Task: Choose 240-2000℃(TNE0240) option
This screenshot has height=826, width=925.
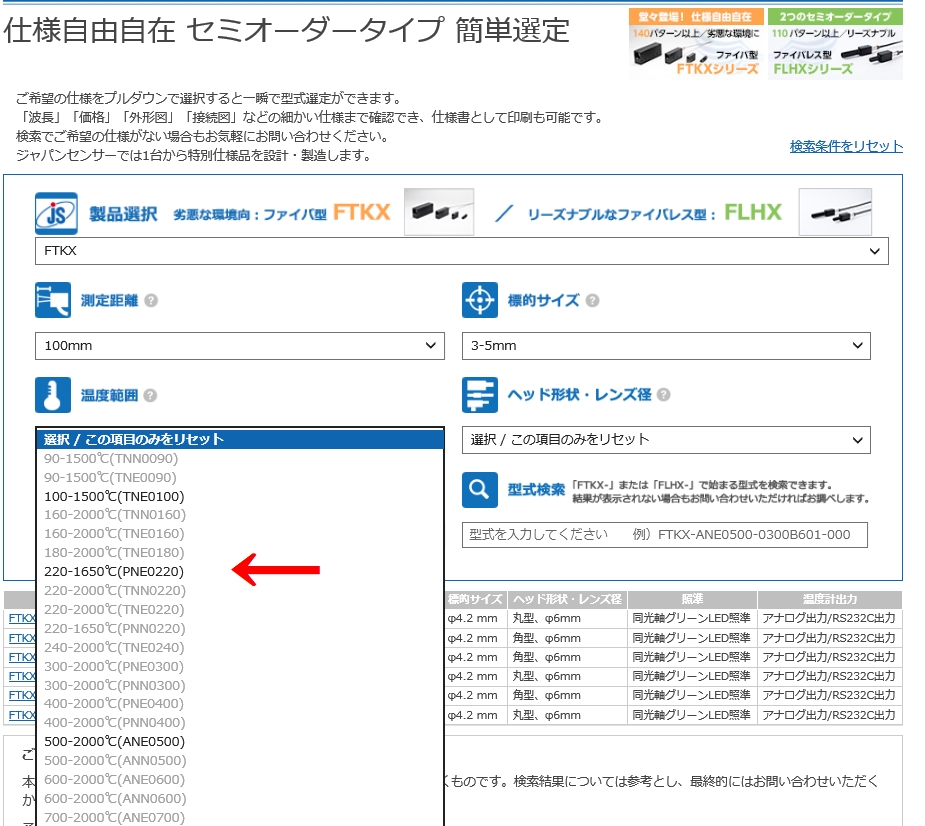Action: pos(240,647)
